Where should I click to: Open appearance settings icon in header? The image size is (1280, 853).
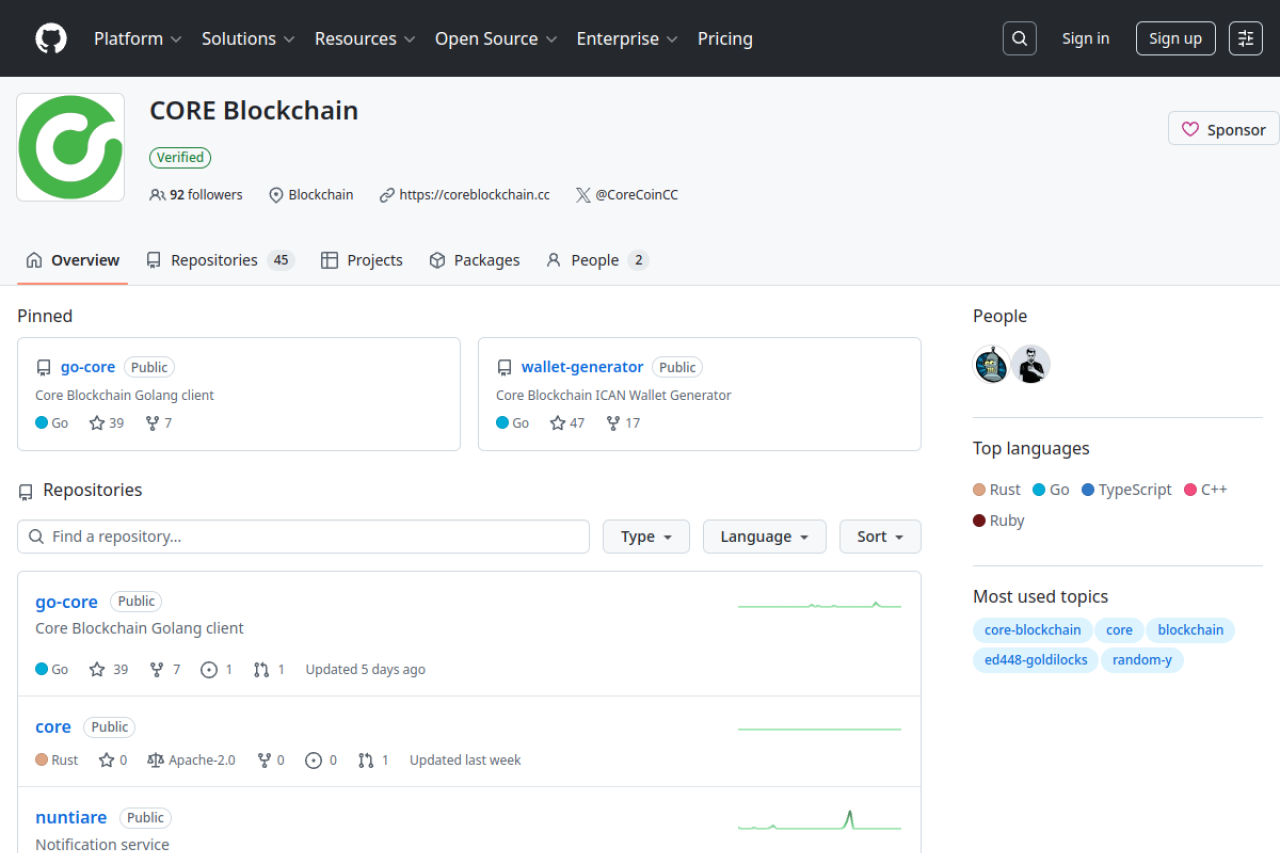click(x=1245, y=39)
